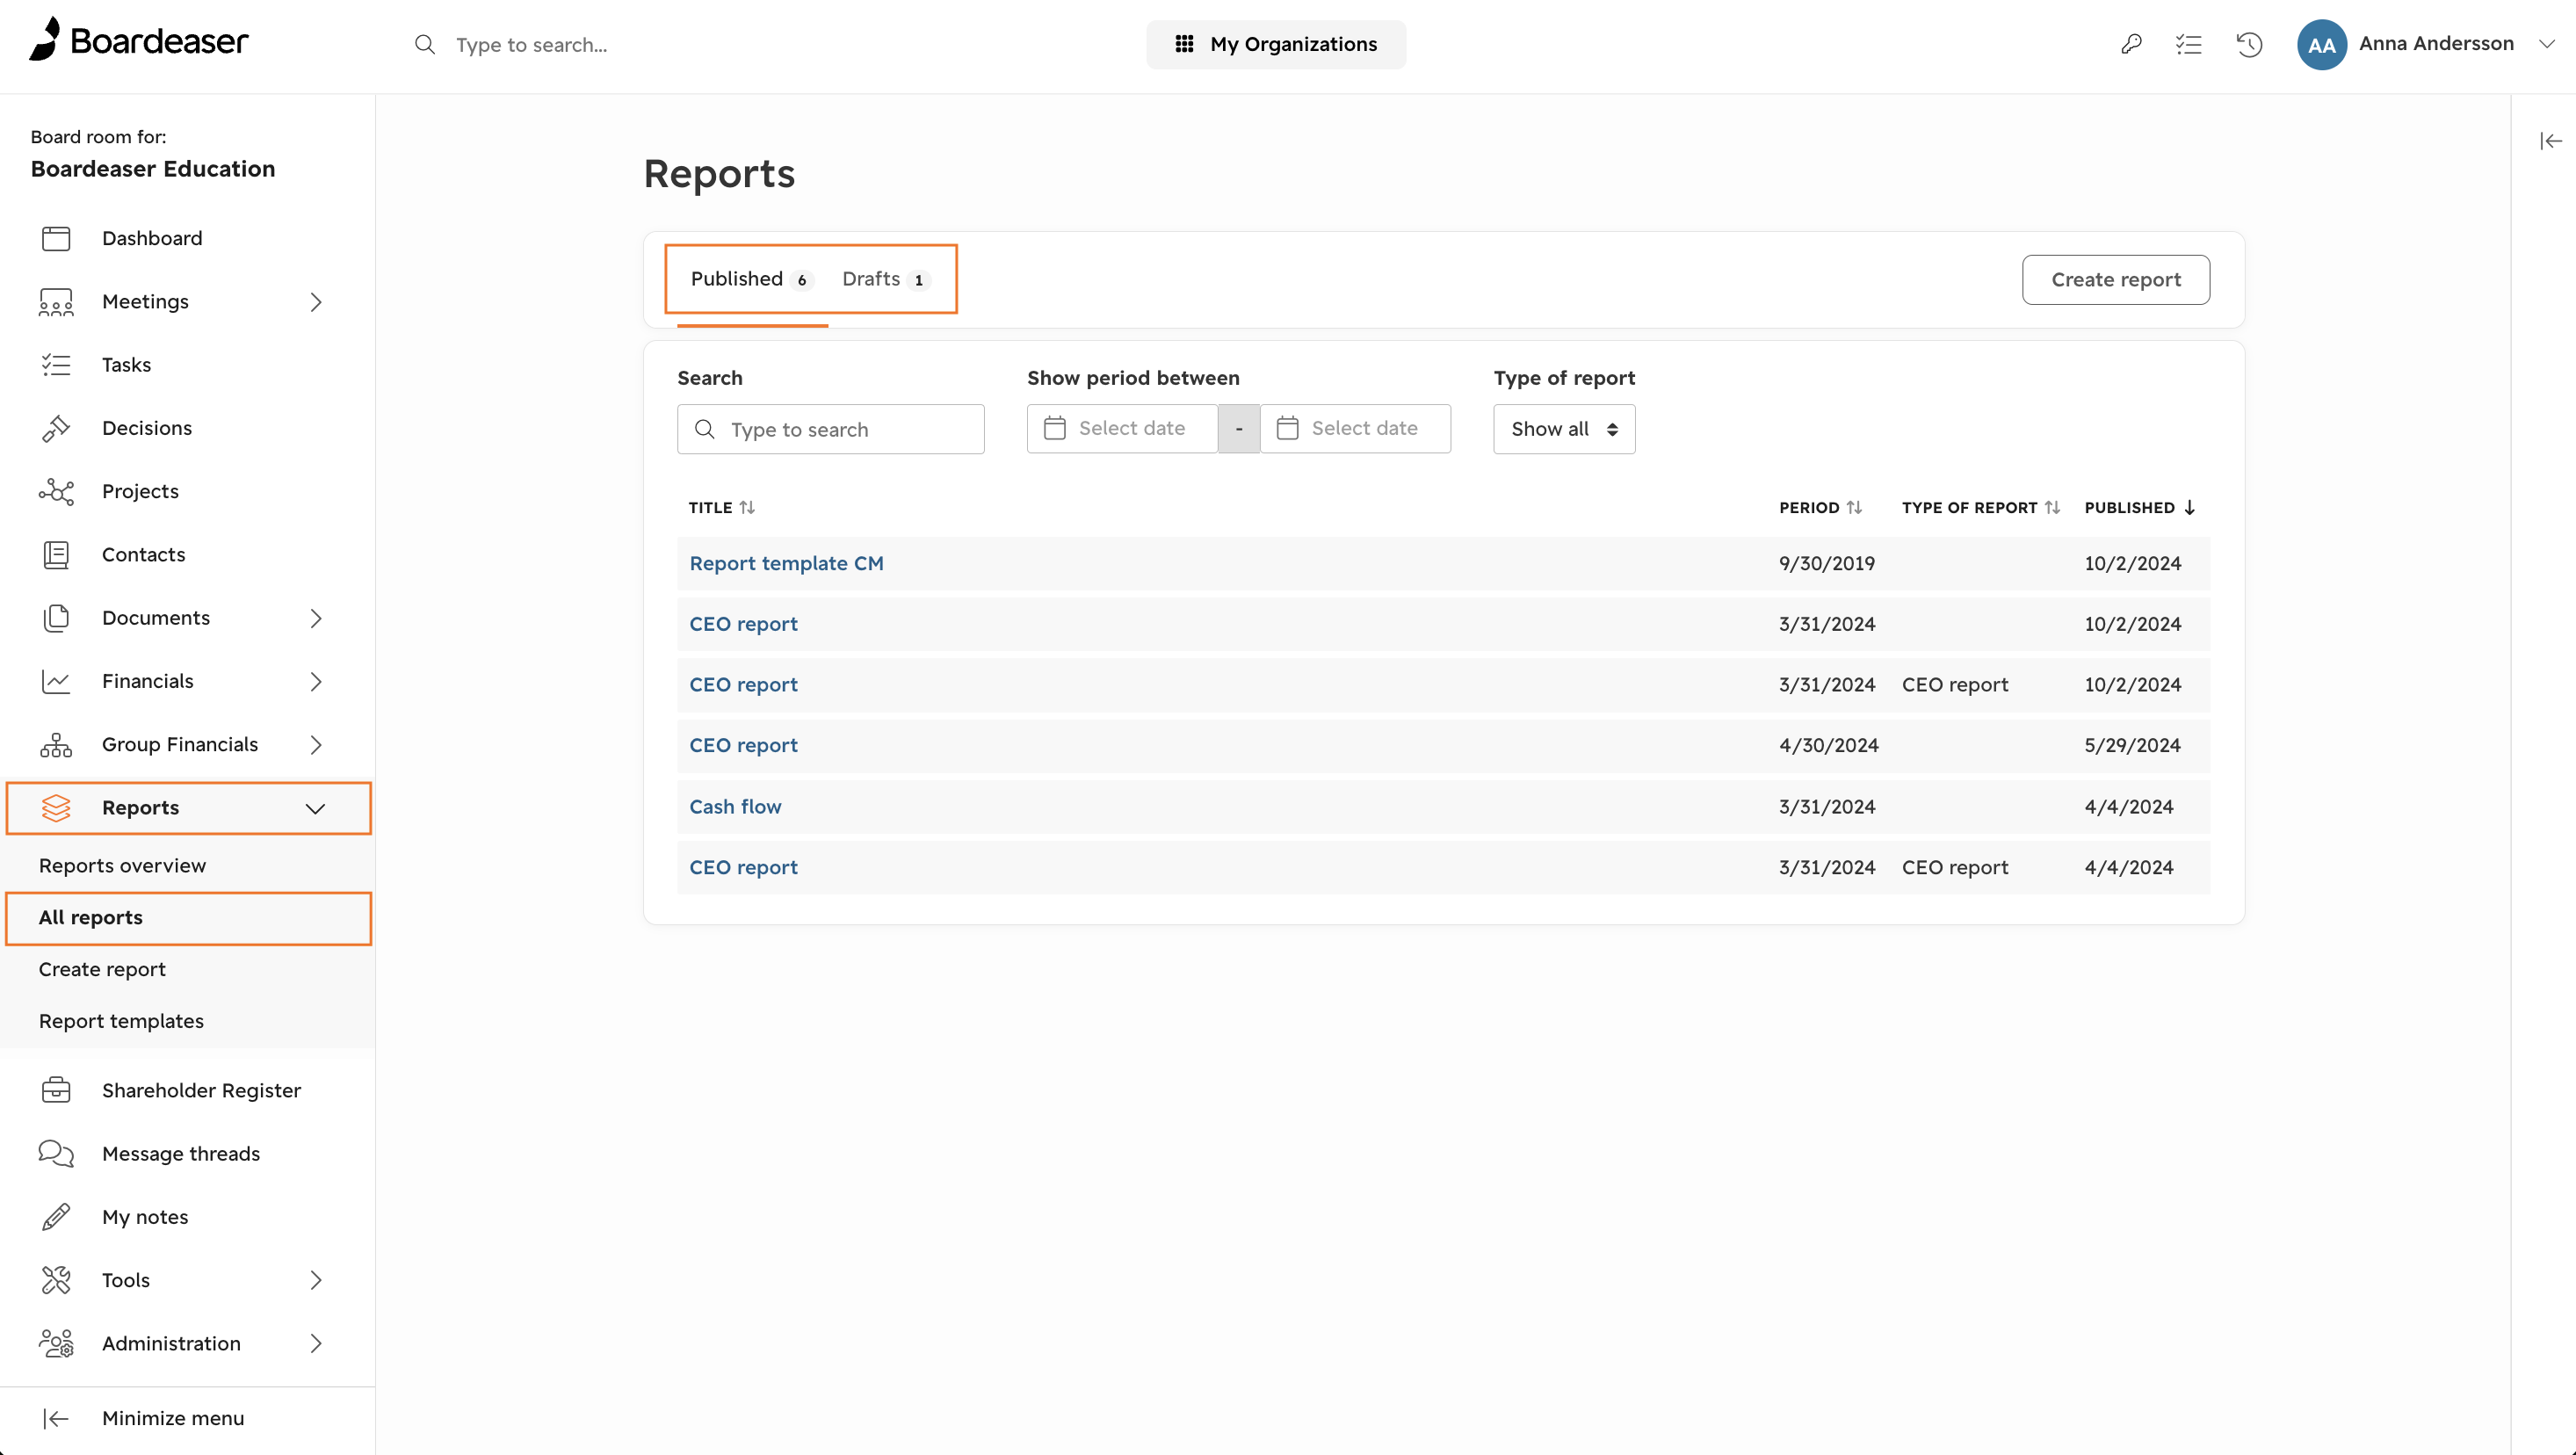This screenshot has height=1455, width=2576.
Task: Open the key icon in top bar
Action: 2131,44
